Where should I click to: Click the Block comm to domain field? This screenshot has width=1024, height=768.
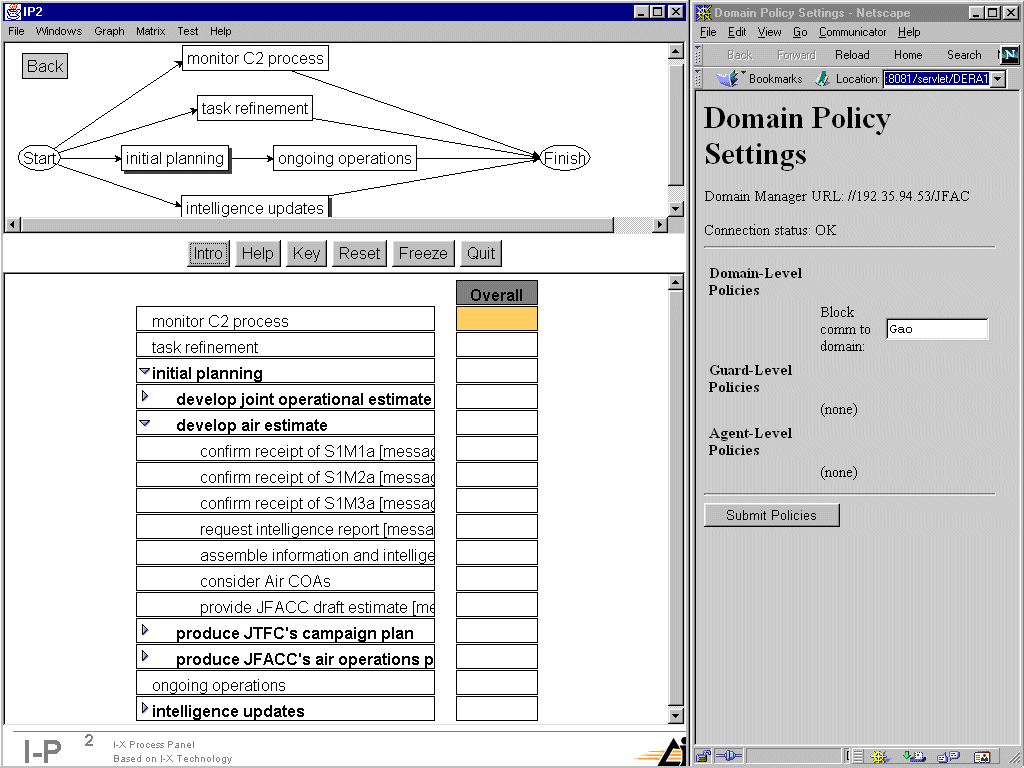(936, 329)
